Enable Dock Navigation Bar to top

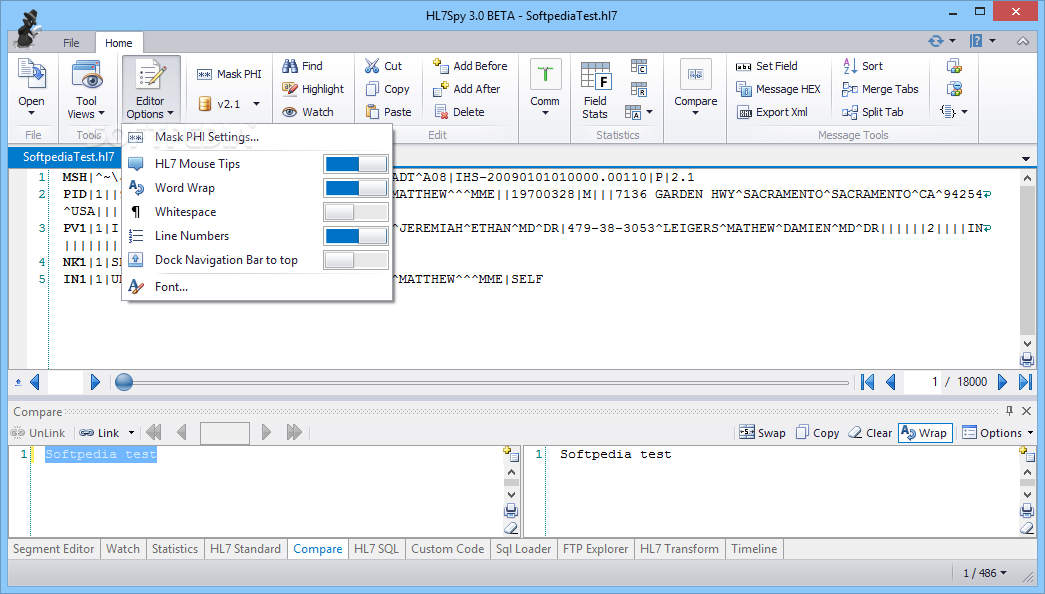click(x=356, y=260)
